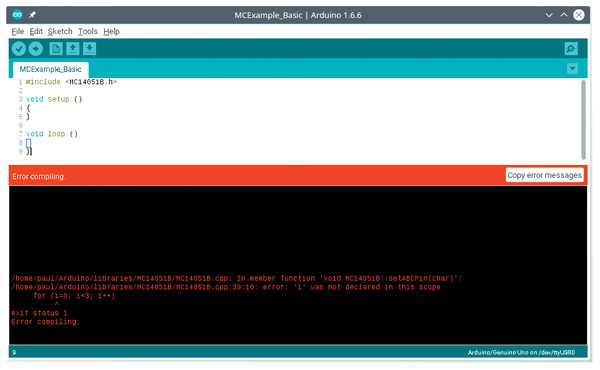Click the Arduino logo in the title bar
Image resolution: width=600 pixels, height=370 pixels.
17,15
